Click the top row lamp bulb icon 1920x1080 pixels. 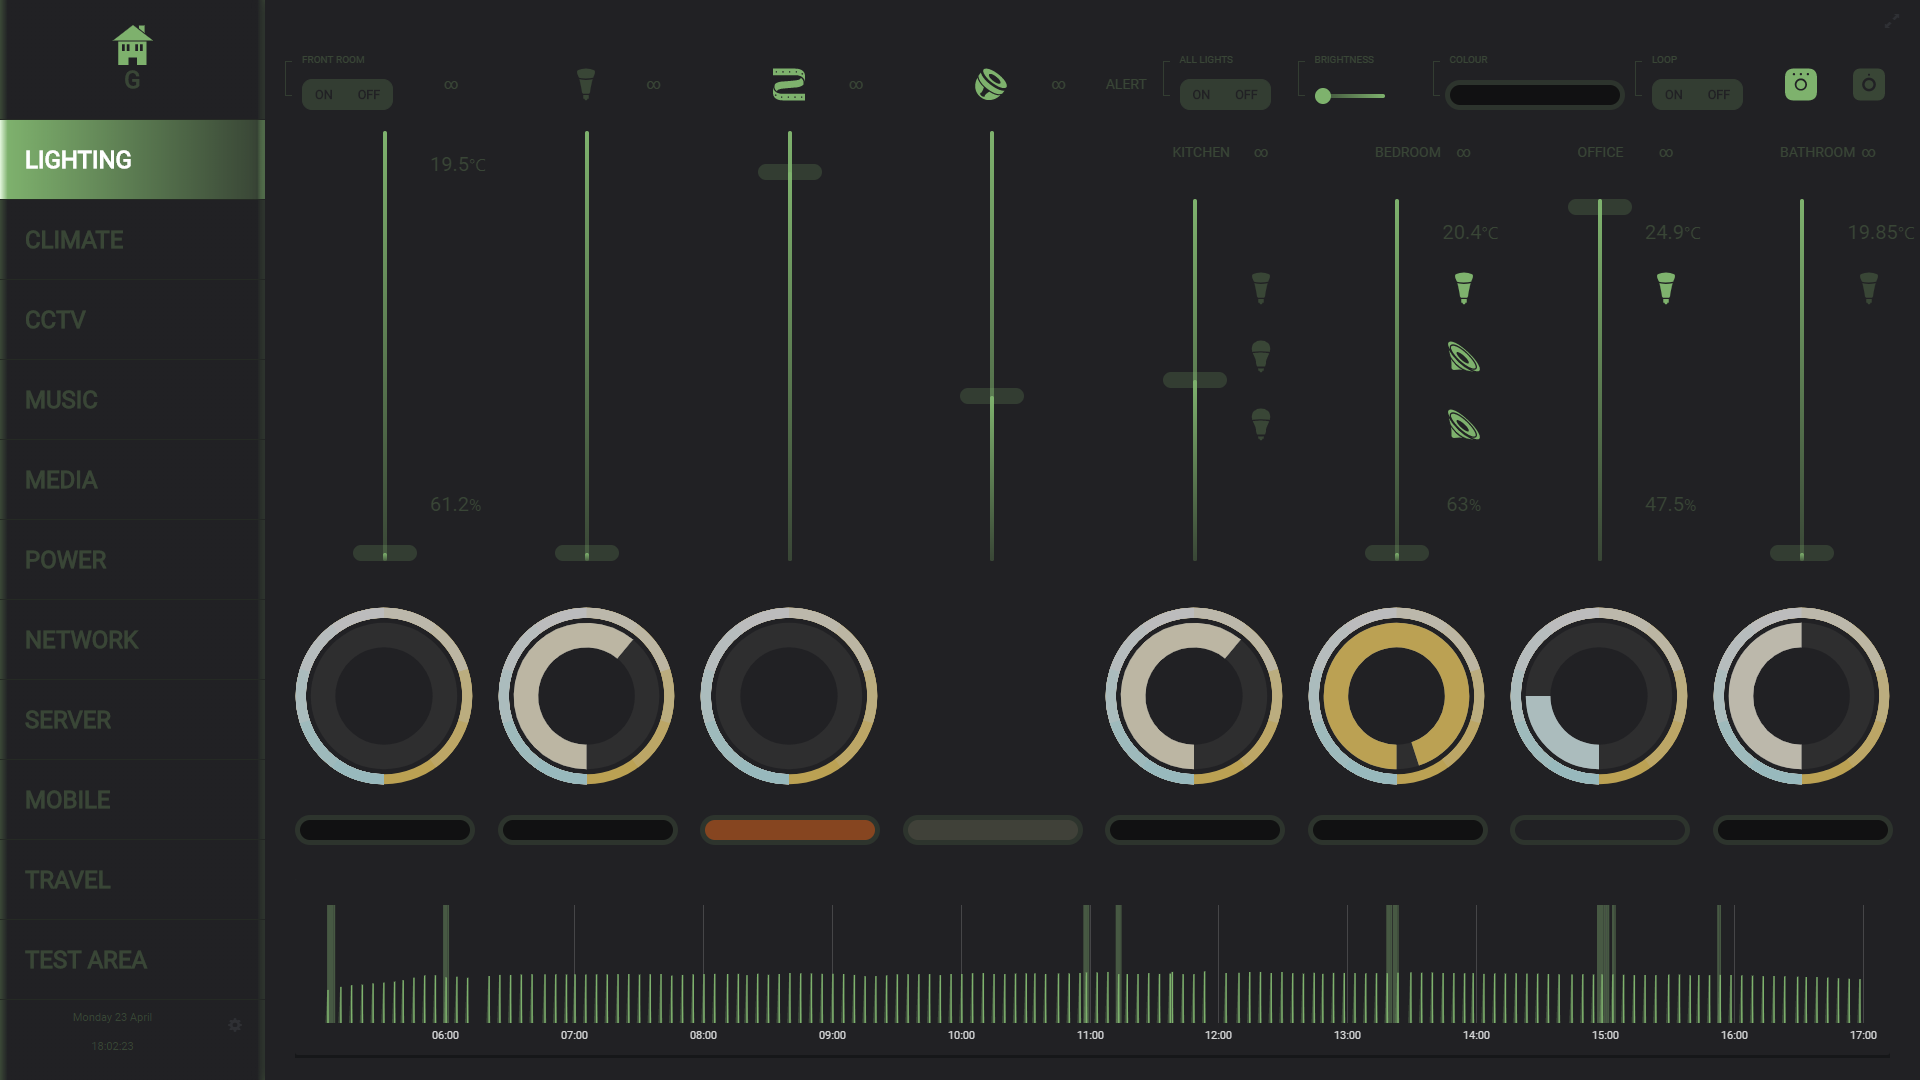(586, 84)
